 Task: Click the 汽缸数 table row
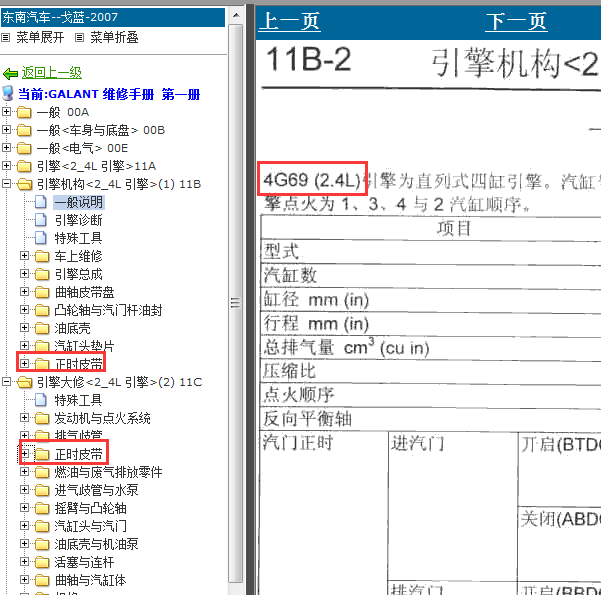[x=431, y=276]
